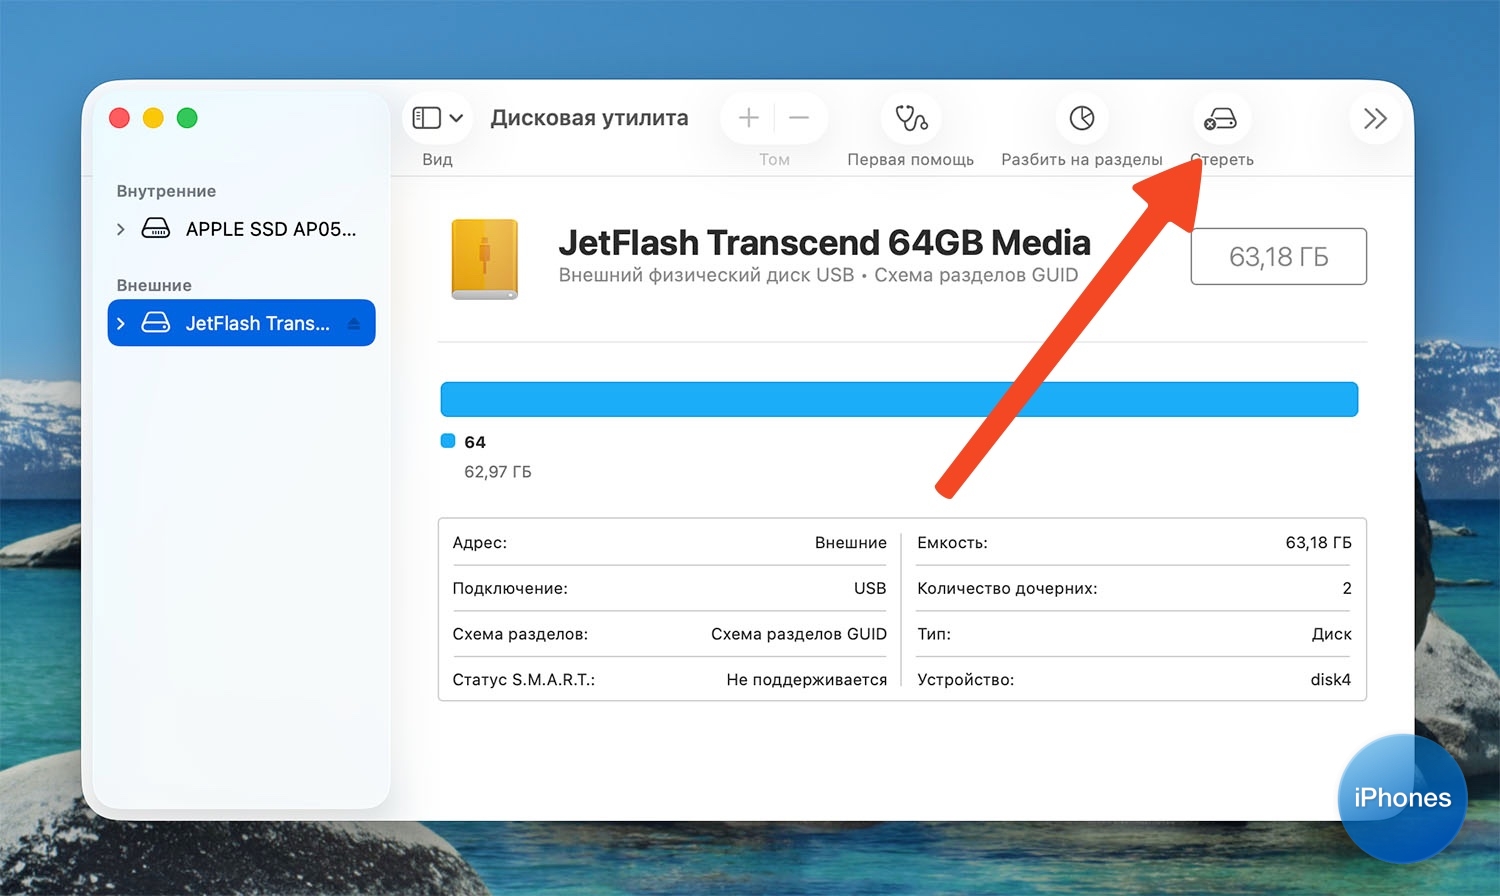1500x896 pixels.
Task: Click the APPLE SSD drive icon in sidebar
Action: click(156, 229)
